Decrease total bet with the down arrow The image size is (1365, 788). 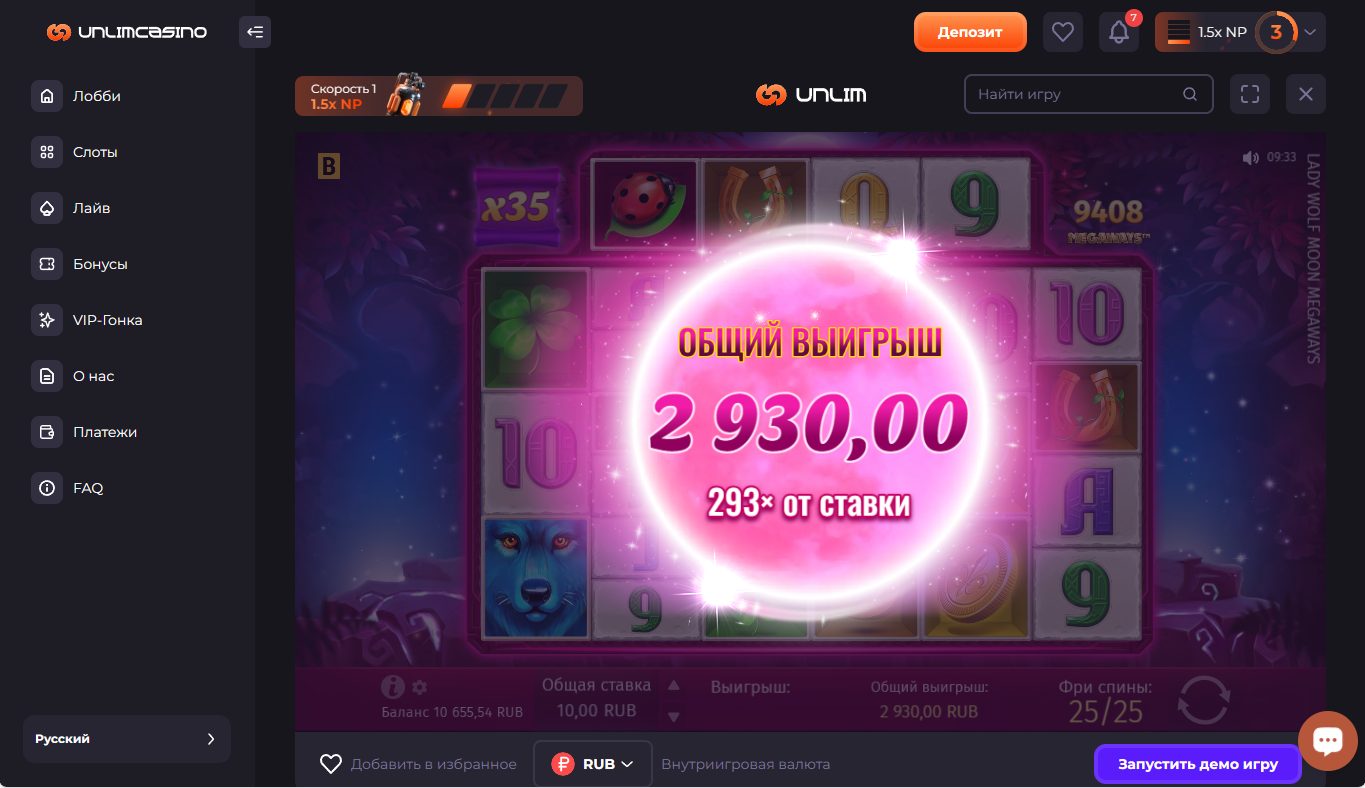(674, 716)
